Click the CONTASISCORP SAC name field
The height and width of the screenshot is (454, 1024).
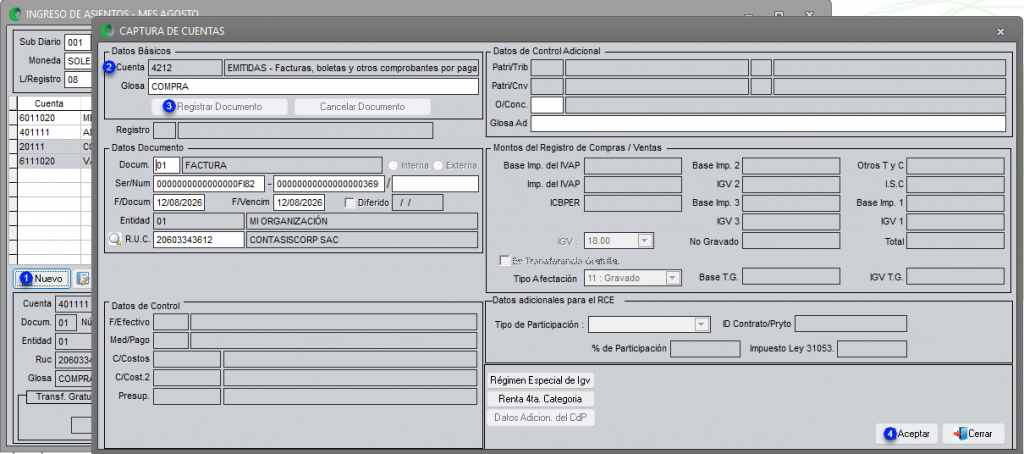pyautogui.click(x=362, y=240)
